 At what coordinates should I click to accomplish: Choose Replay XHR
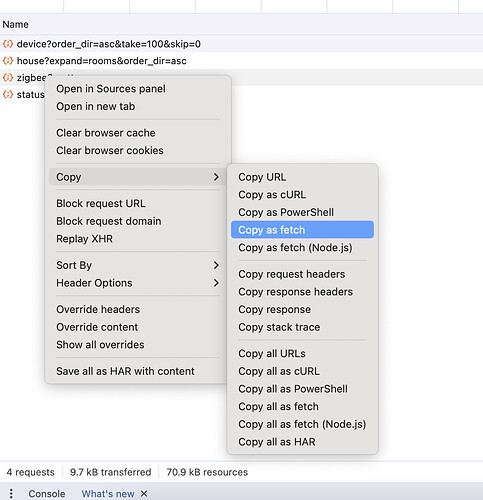pos(138,239)
